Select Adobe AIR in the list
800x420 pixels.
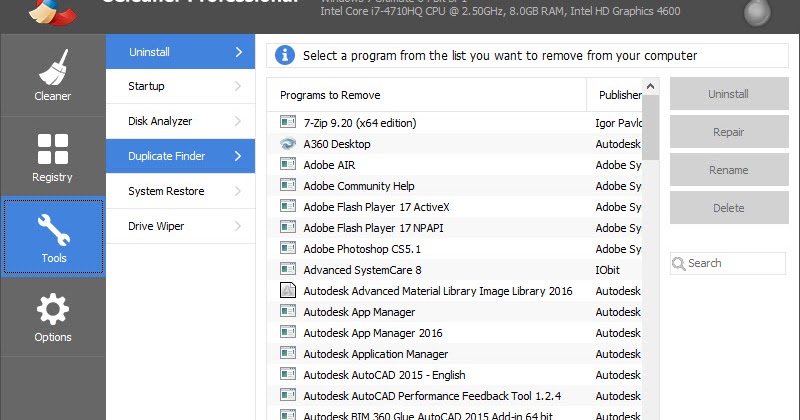click(x=454, y=165)
